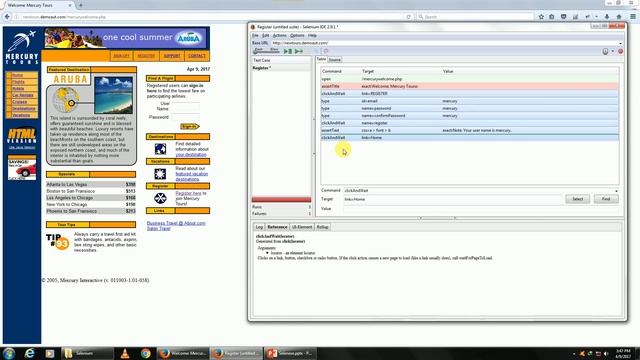Viewport: 640px width, 360px height.
Task: Expand the Base URL dropdown arrow
Action: tap(620, 43)
